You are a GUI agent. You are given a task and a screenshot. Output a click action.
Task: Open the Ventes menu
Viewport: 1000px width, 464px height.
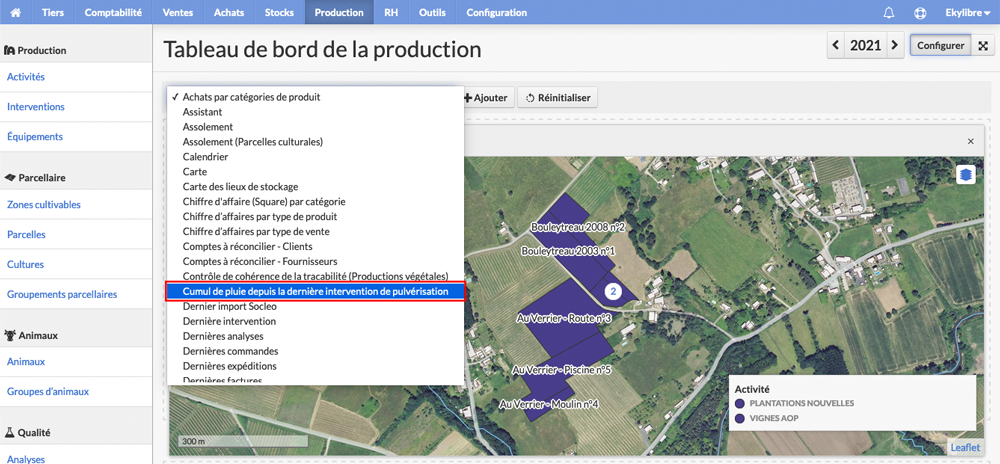tap(178, 12)
